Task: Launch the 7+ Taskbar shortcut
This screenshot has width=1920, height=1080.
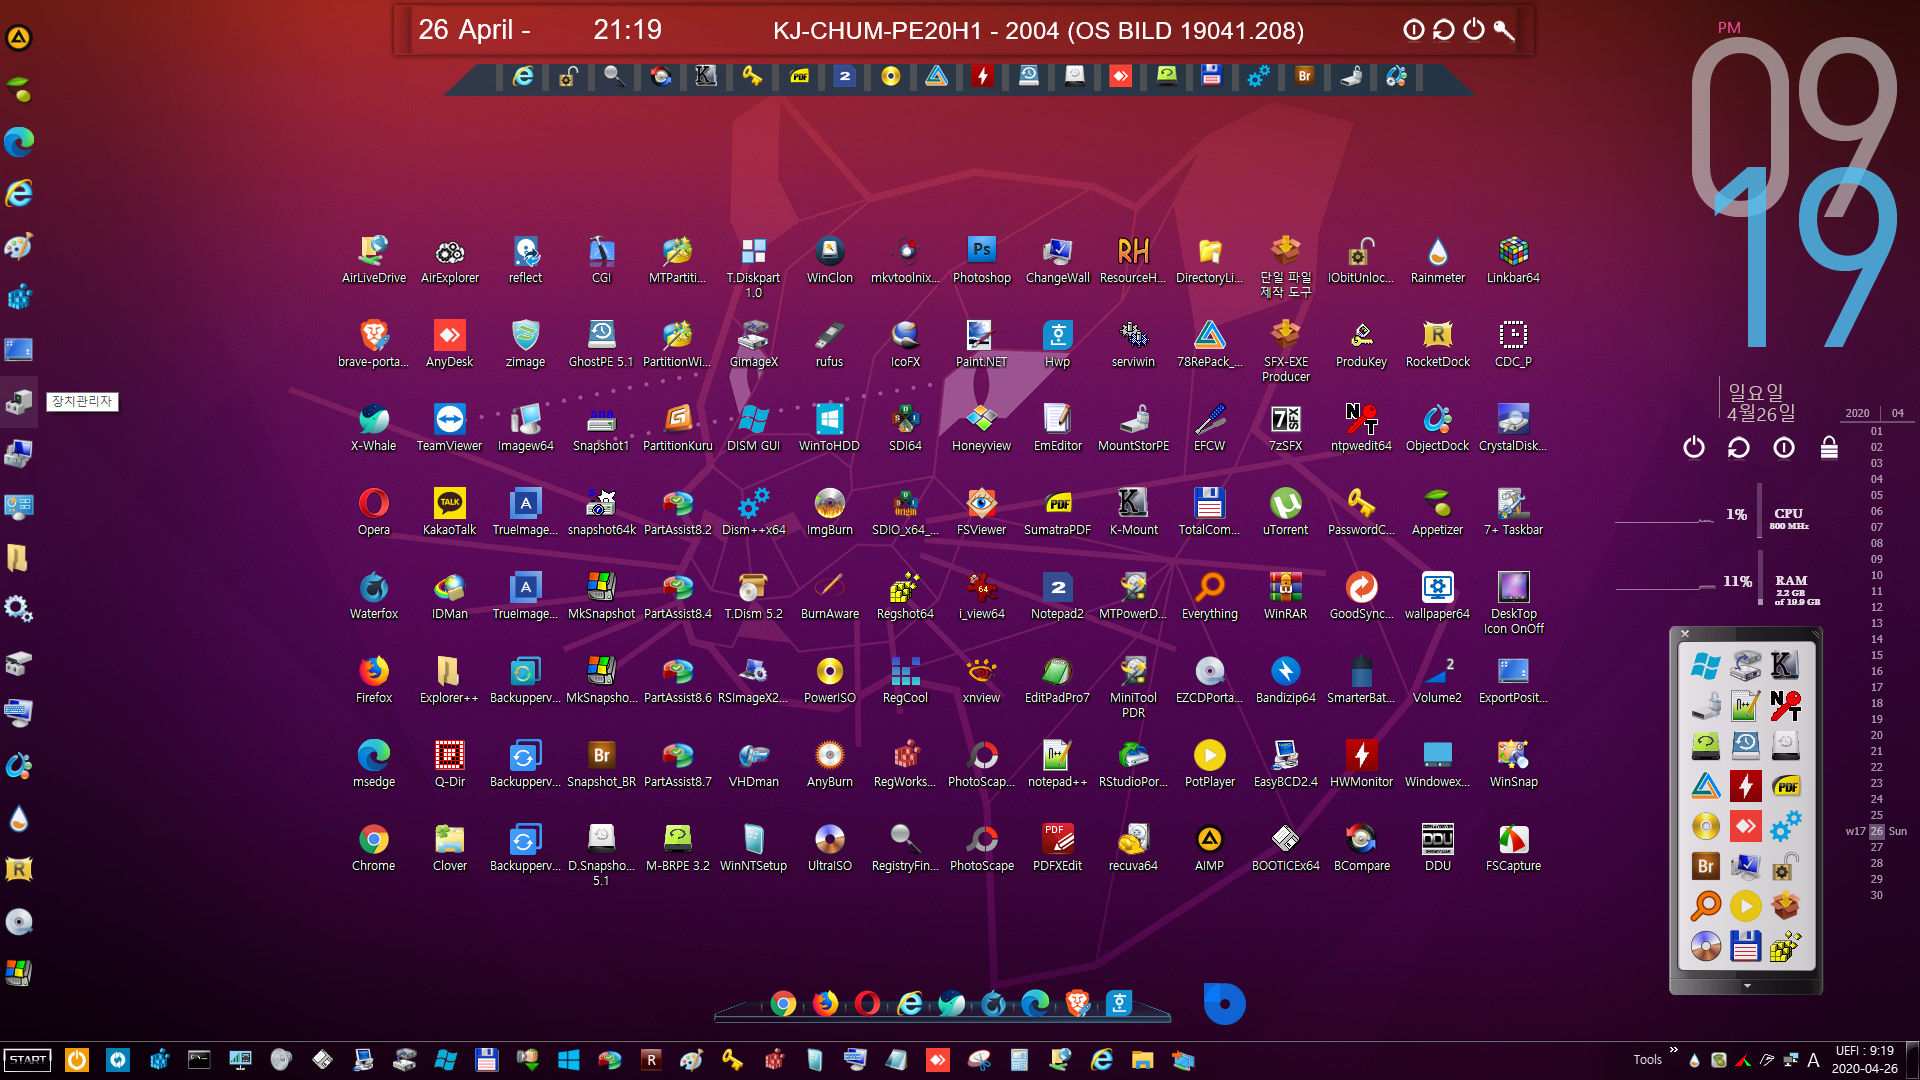Action: 1513,513
